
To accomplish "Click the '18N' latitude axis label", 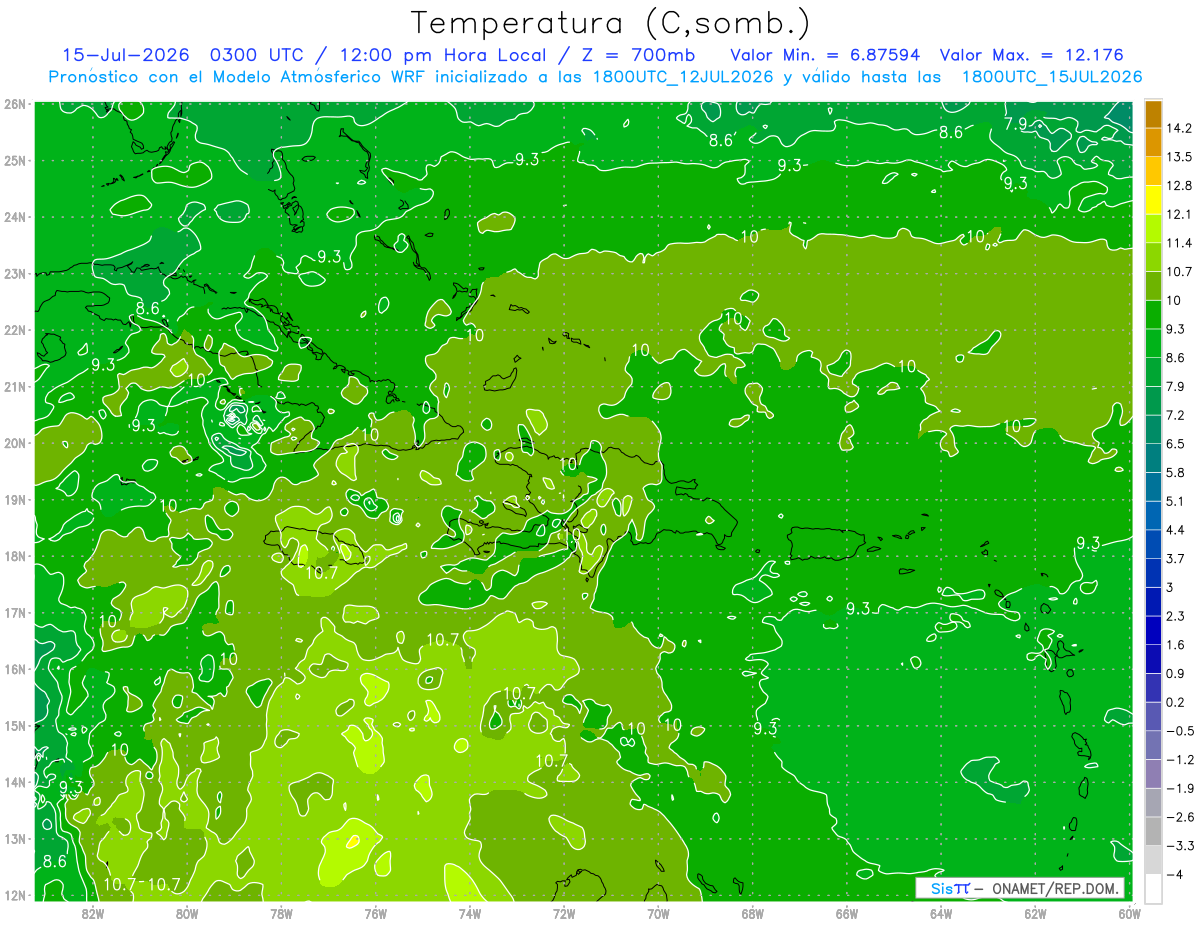I will pos(14,556).
